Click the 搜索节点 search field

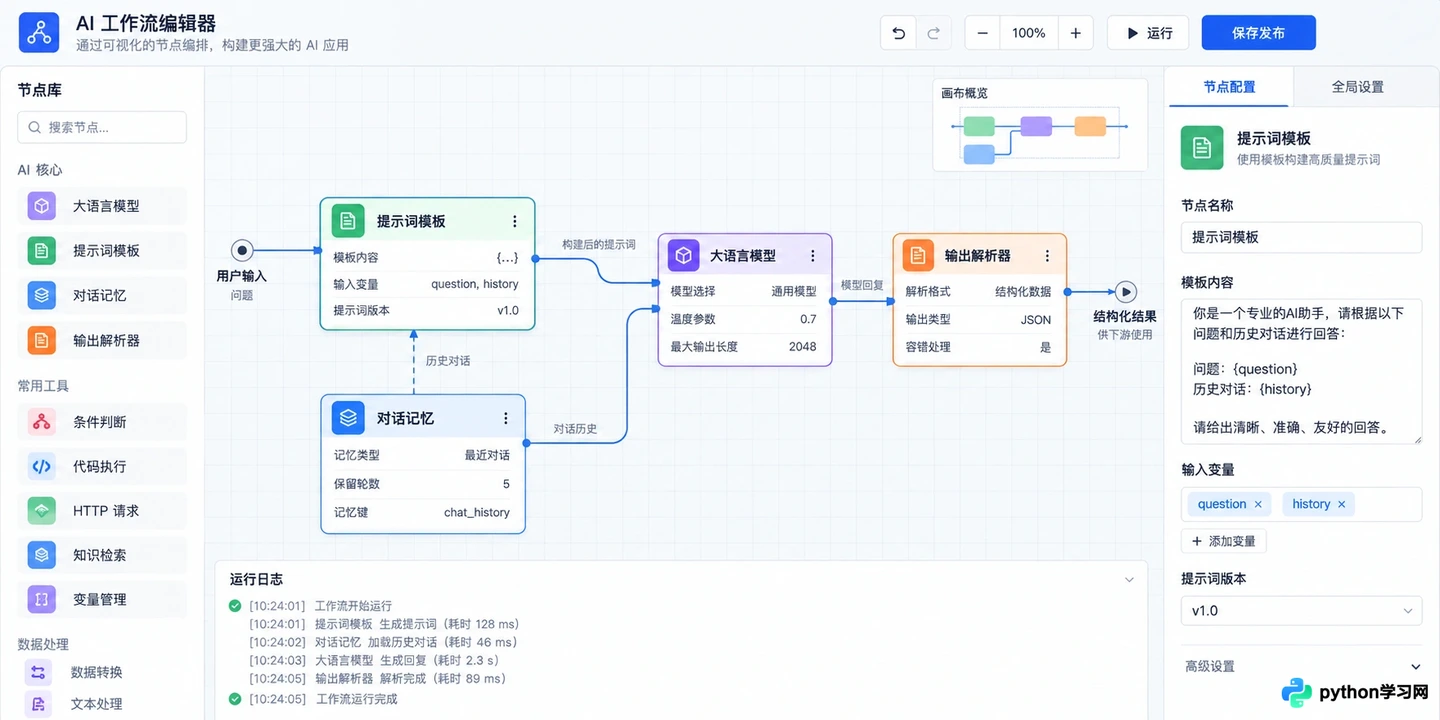[x=102, y=127]
